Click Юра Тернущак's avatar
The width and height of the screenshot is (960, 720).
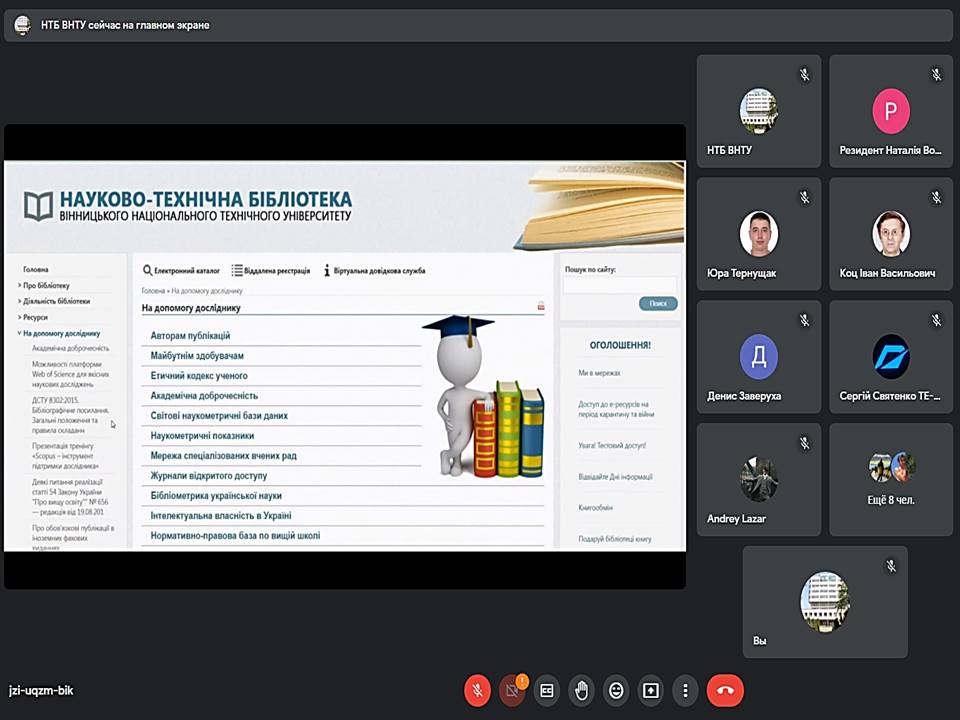point(759,233)
